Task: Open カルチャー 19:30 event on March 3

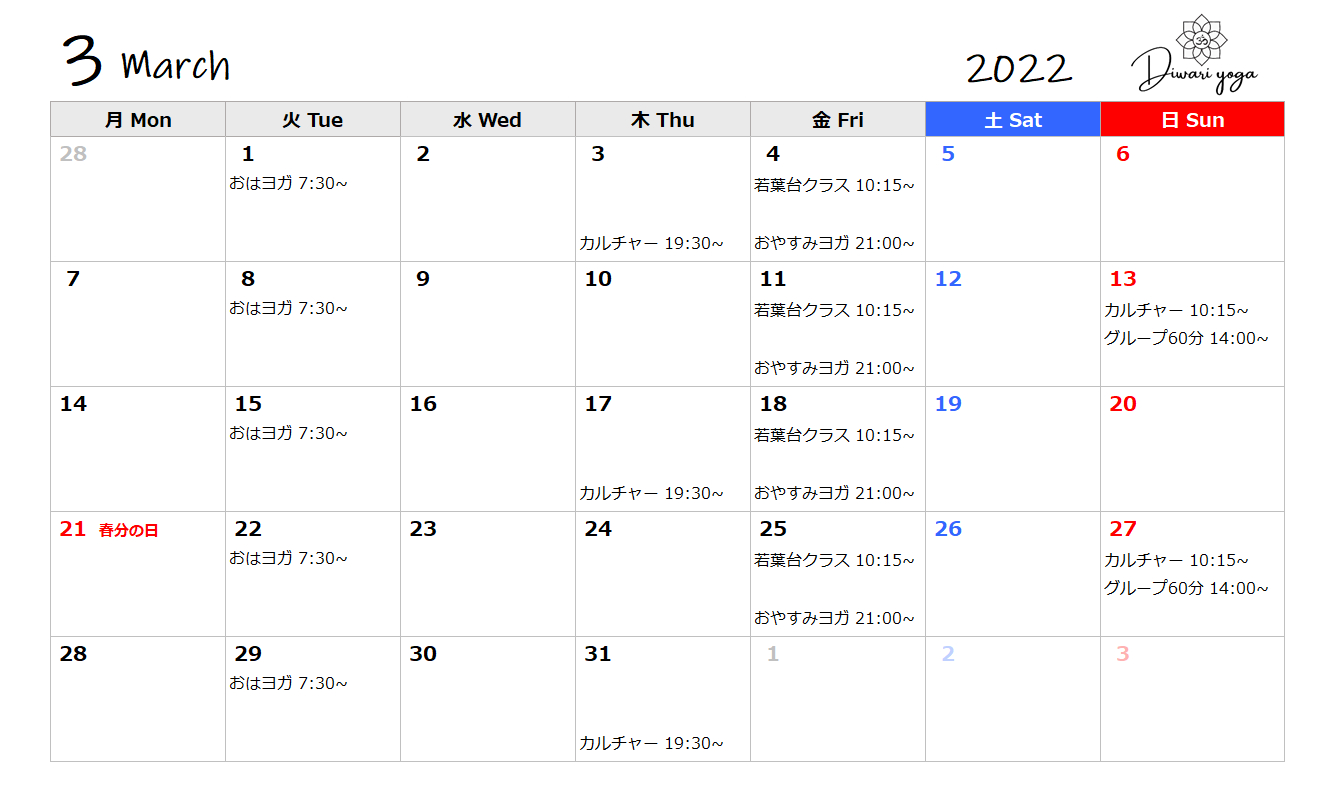Action: [x=651, y=243]
